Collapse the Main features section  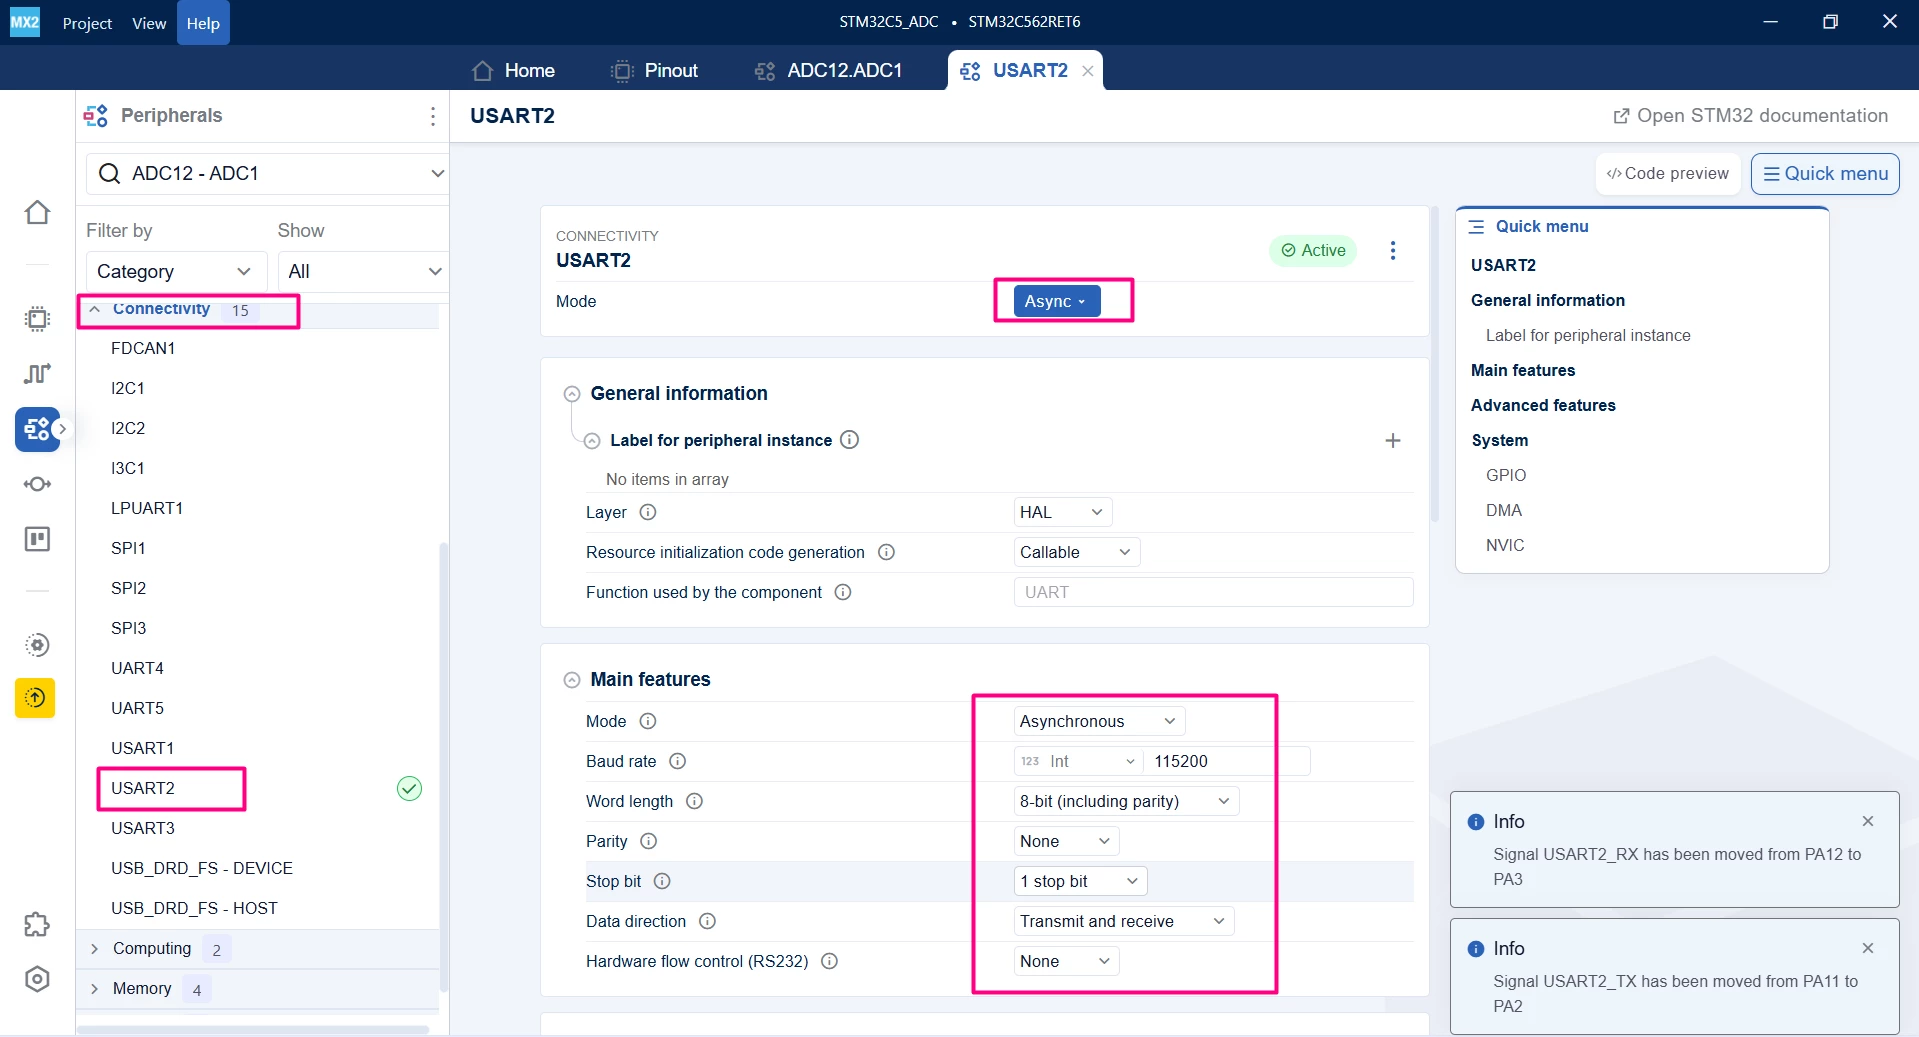572,680
